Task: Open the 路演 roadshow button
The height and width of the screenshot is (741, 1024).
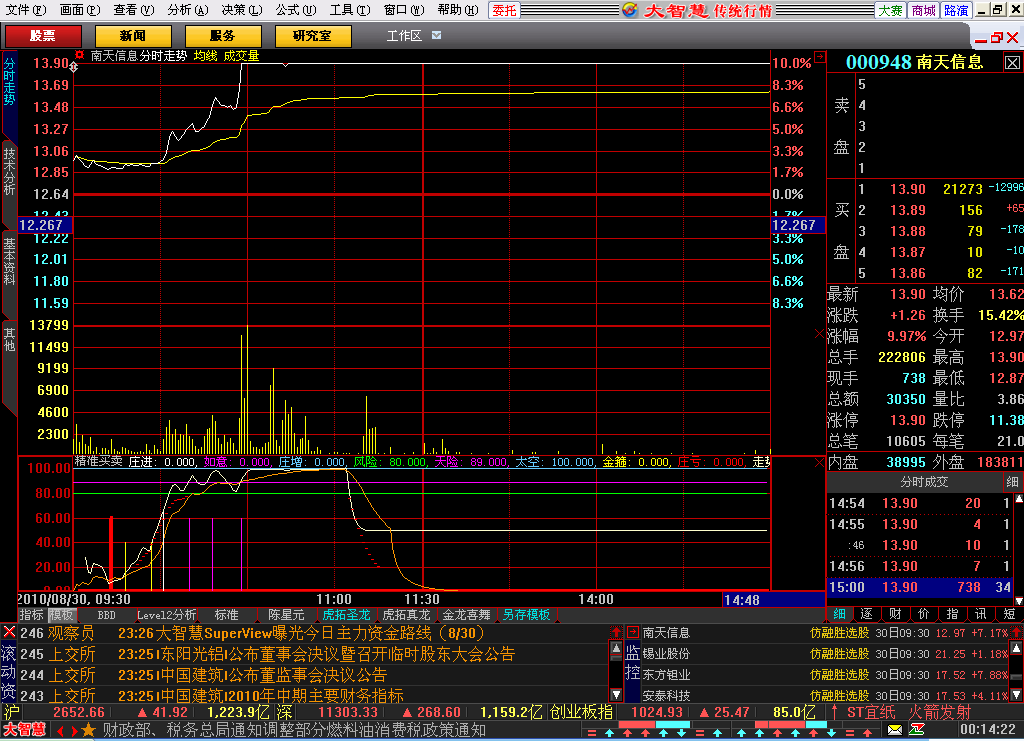Action: click(956, 10)
